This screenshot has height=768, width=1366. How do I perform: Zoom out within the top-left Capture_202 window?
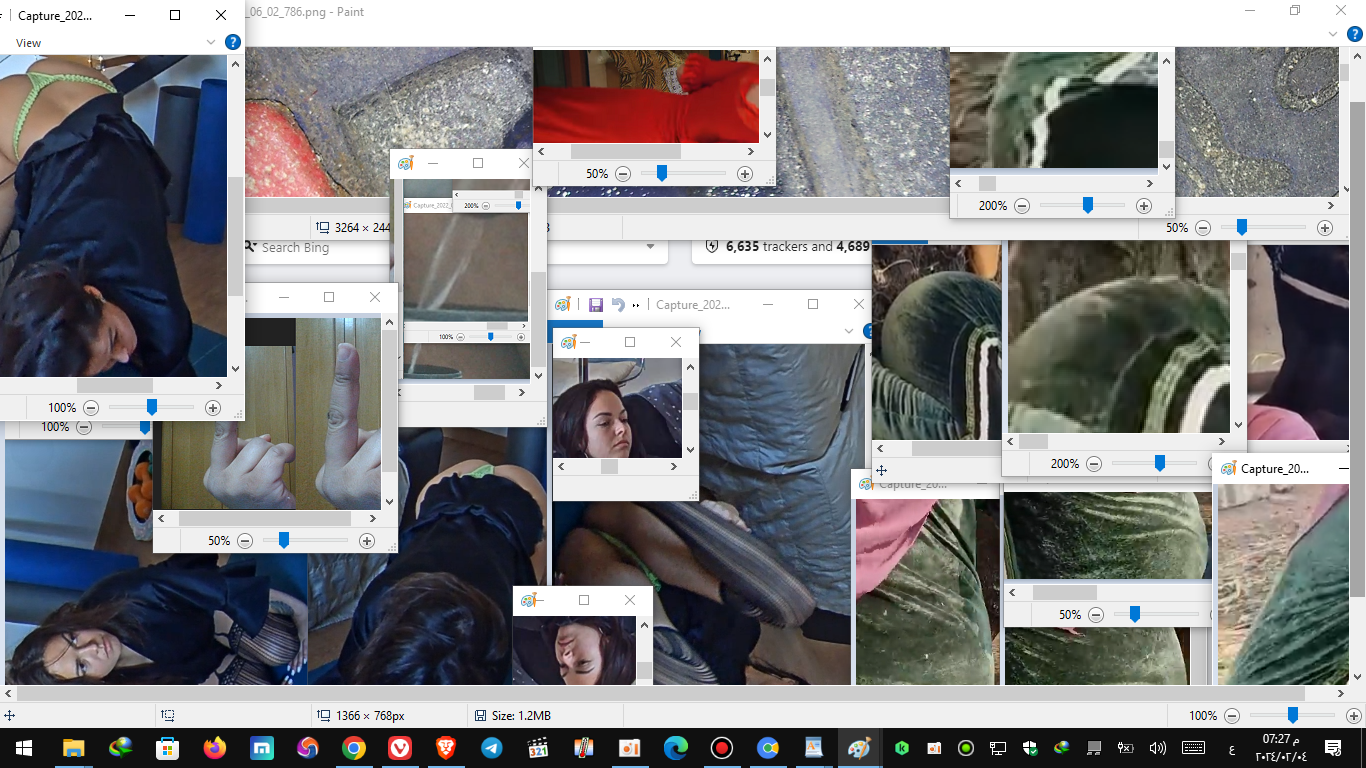coord(91,408)
